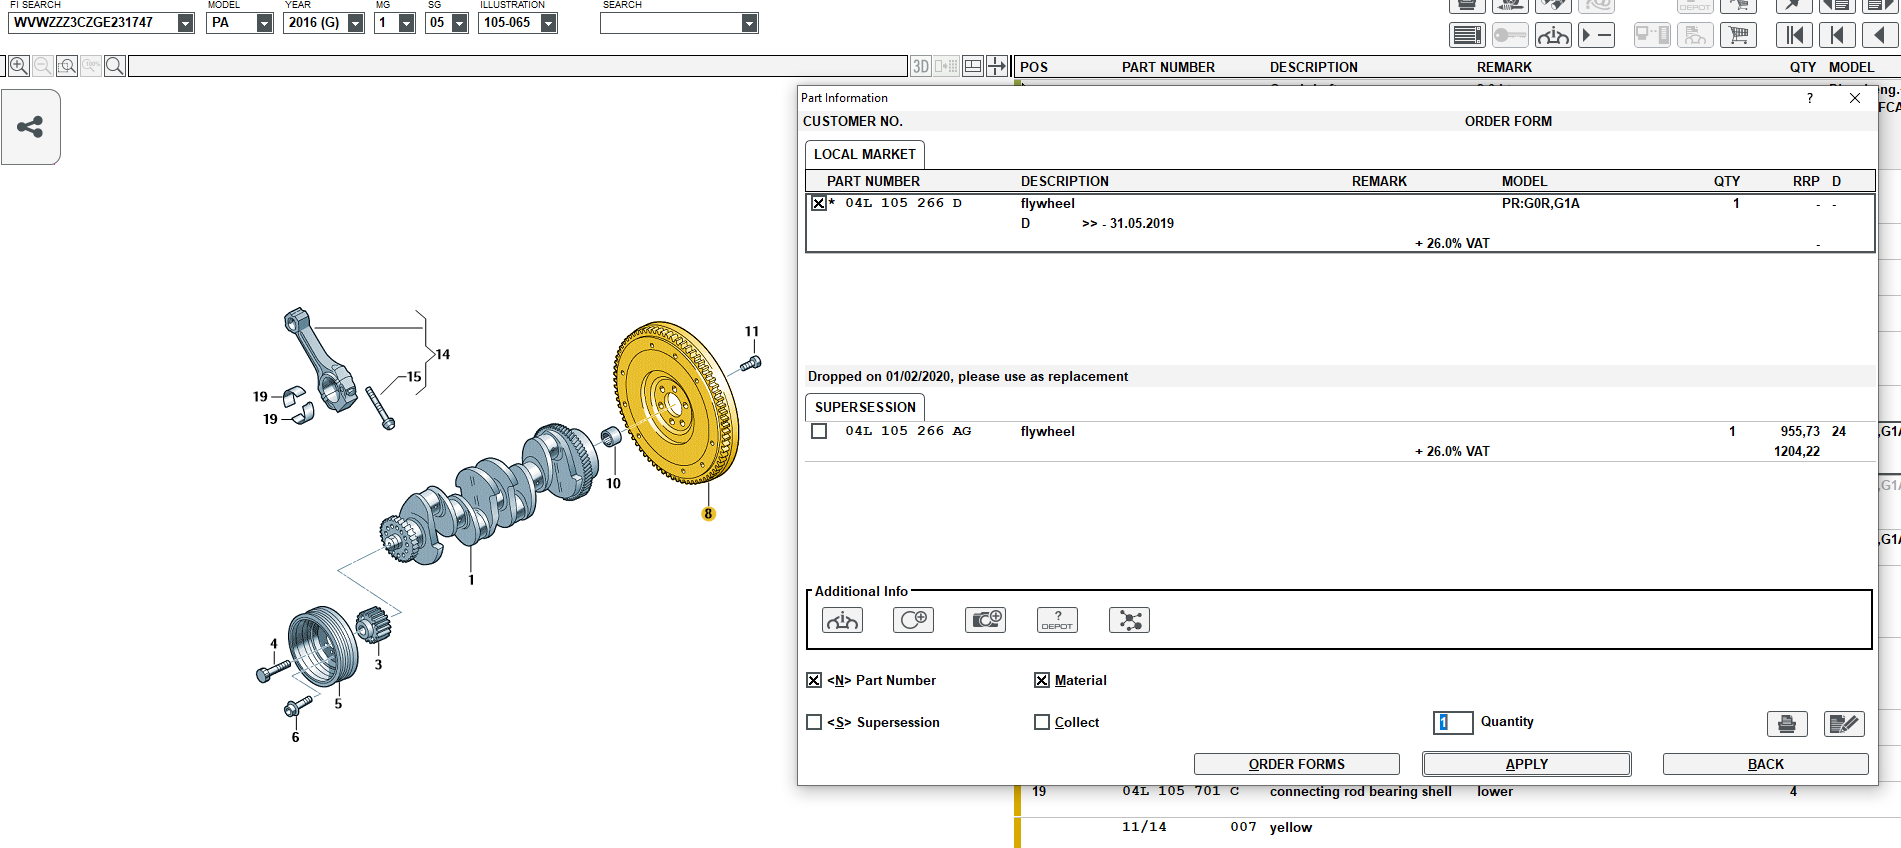Screen dimensions: 1901x848
Task: Click the network nodes icon in Additional Info
Action: tap(1129, 620)
